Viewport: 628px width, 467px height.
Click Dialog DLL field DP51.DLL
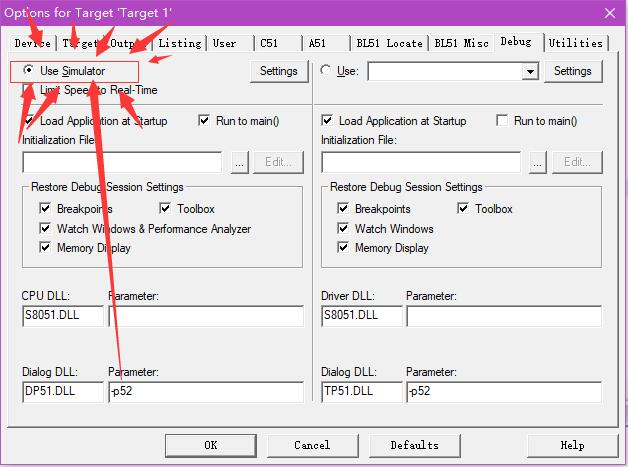click(x=63, y=392)
